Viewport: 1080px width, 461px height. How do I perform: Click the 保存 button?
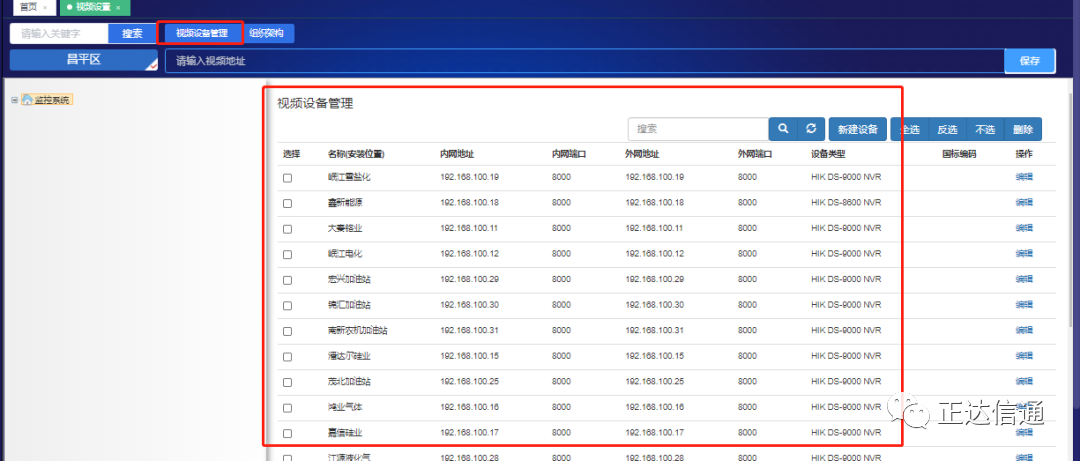(x=1030, y=61)
